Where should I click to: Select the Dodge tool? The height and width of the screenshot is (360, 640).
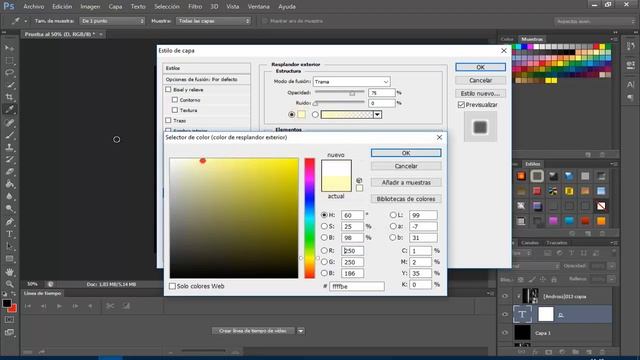click(9, 209)
